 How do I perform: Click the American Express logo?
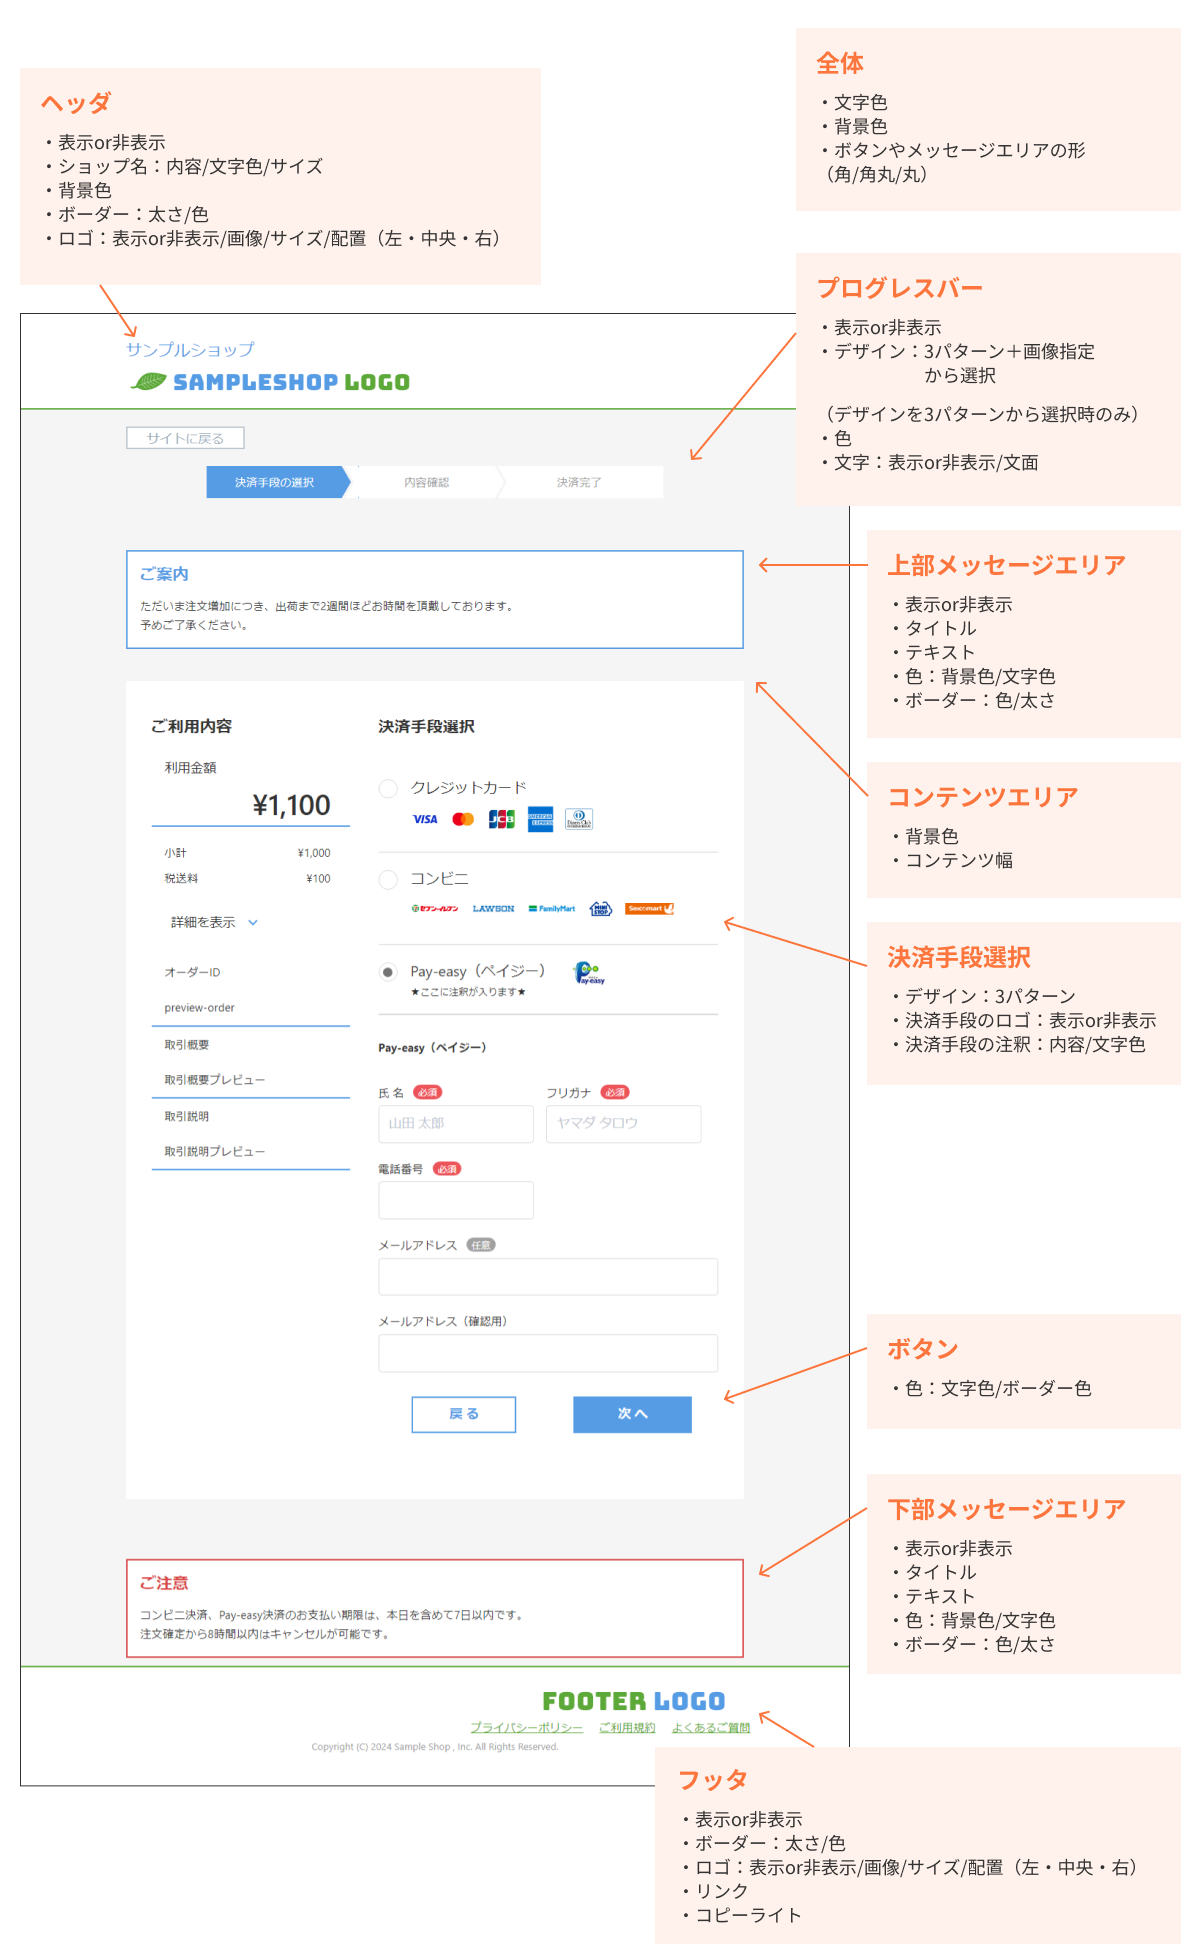(540, 819)
